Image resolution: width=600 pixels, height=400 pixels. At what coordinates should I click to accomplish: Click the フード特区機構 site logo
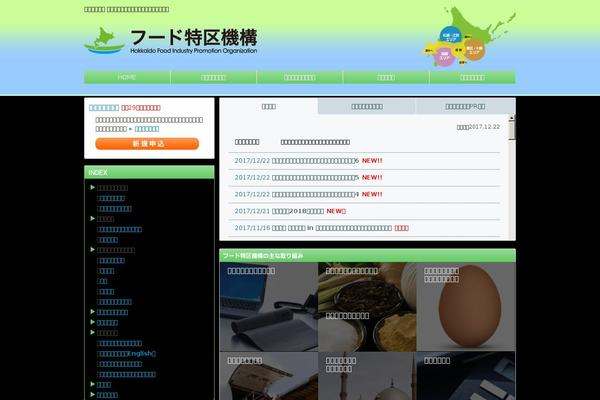tap(171, 41)
